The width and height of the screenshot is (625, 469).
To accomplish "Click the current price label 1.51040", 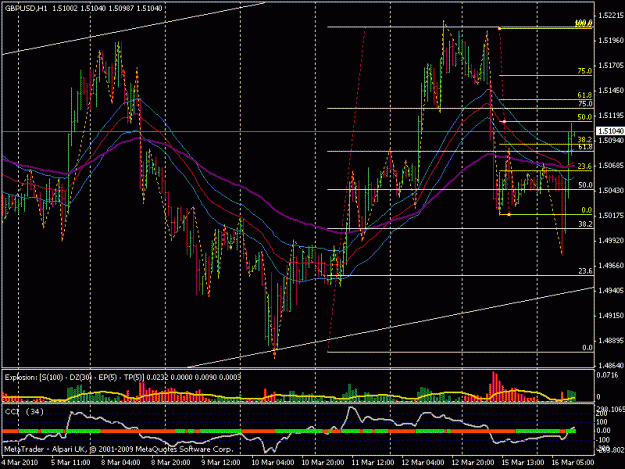I will coord(610,131).
